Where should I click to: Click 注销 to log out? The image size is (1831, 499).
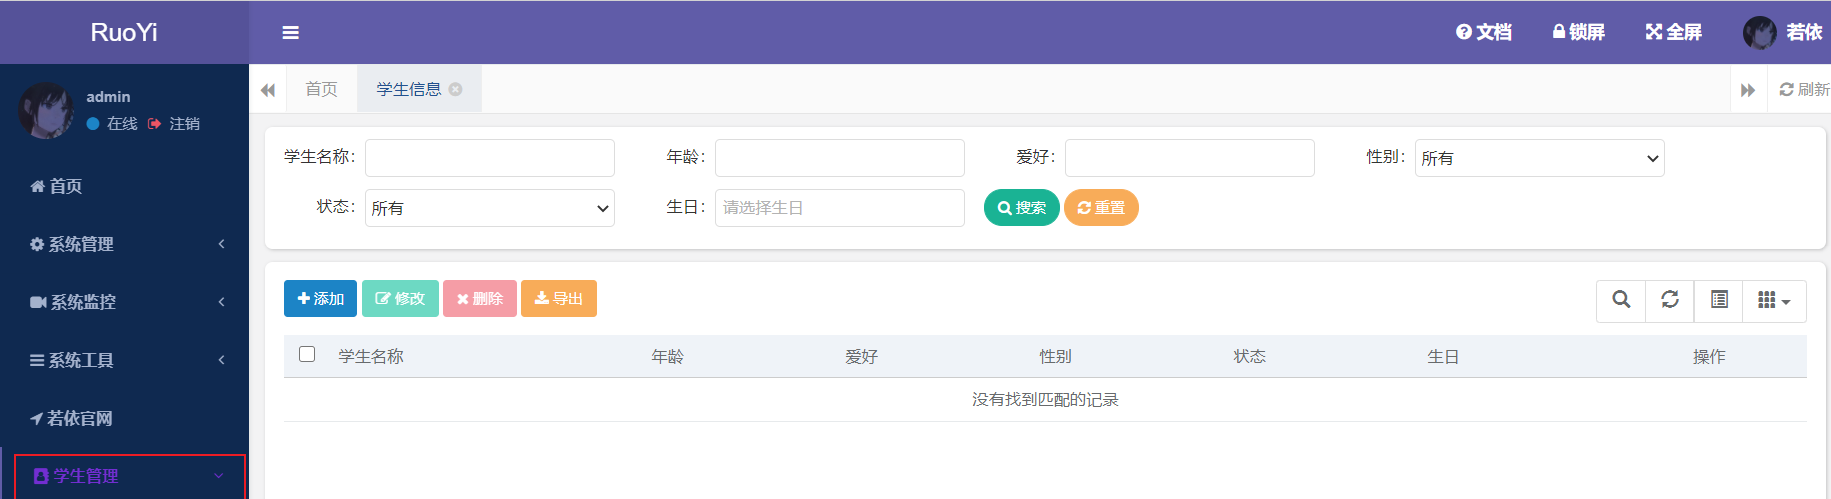click(174, 124)
